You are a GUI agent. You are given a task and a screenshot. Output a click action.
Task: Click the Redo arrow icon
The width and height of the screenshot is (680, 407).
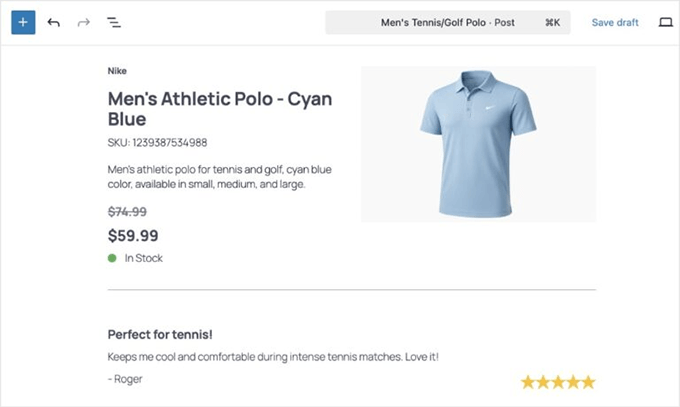(x=83, y=22)
